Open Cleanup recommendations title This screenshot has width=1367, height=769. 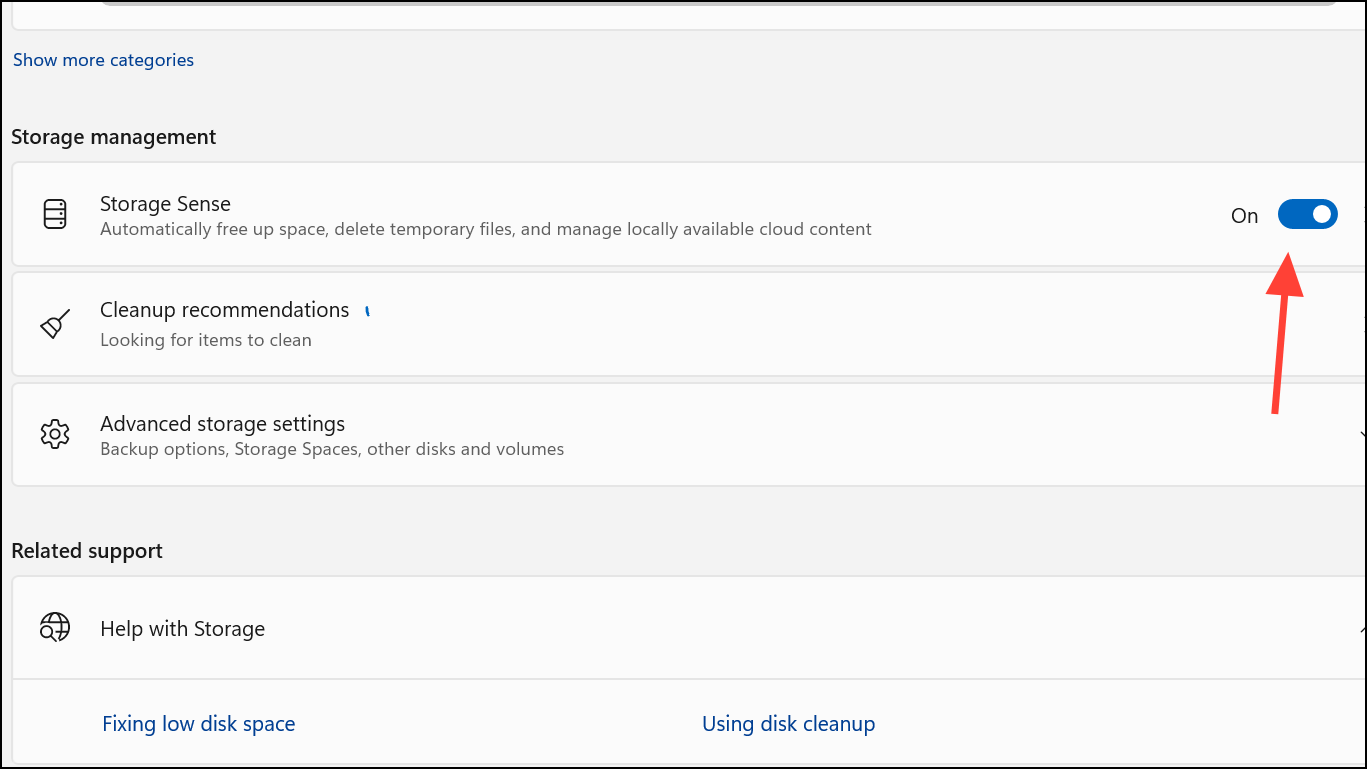[x=224, y=310]
